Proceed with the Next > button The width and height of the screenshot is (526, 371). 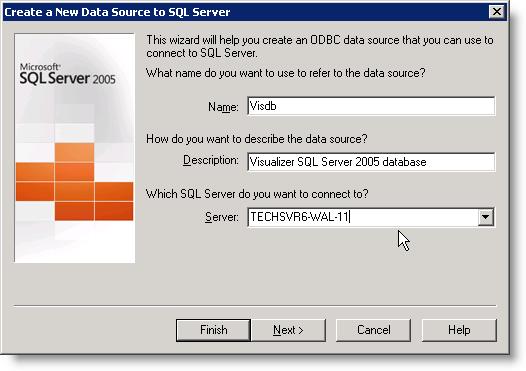click(288, 330)
